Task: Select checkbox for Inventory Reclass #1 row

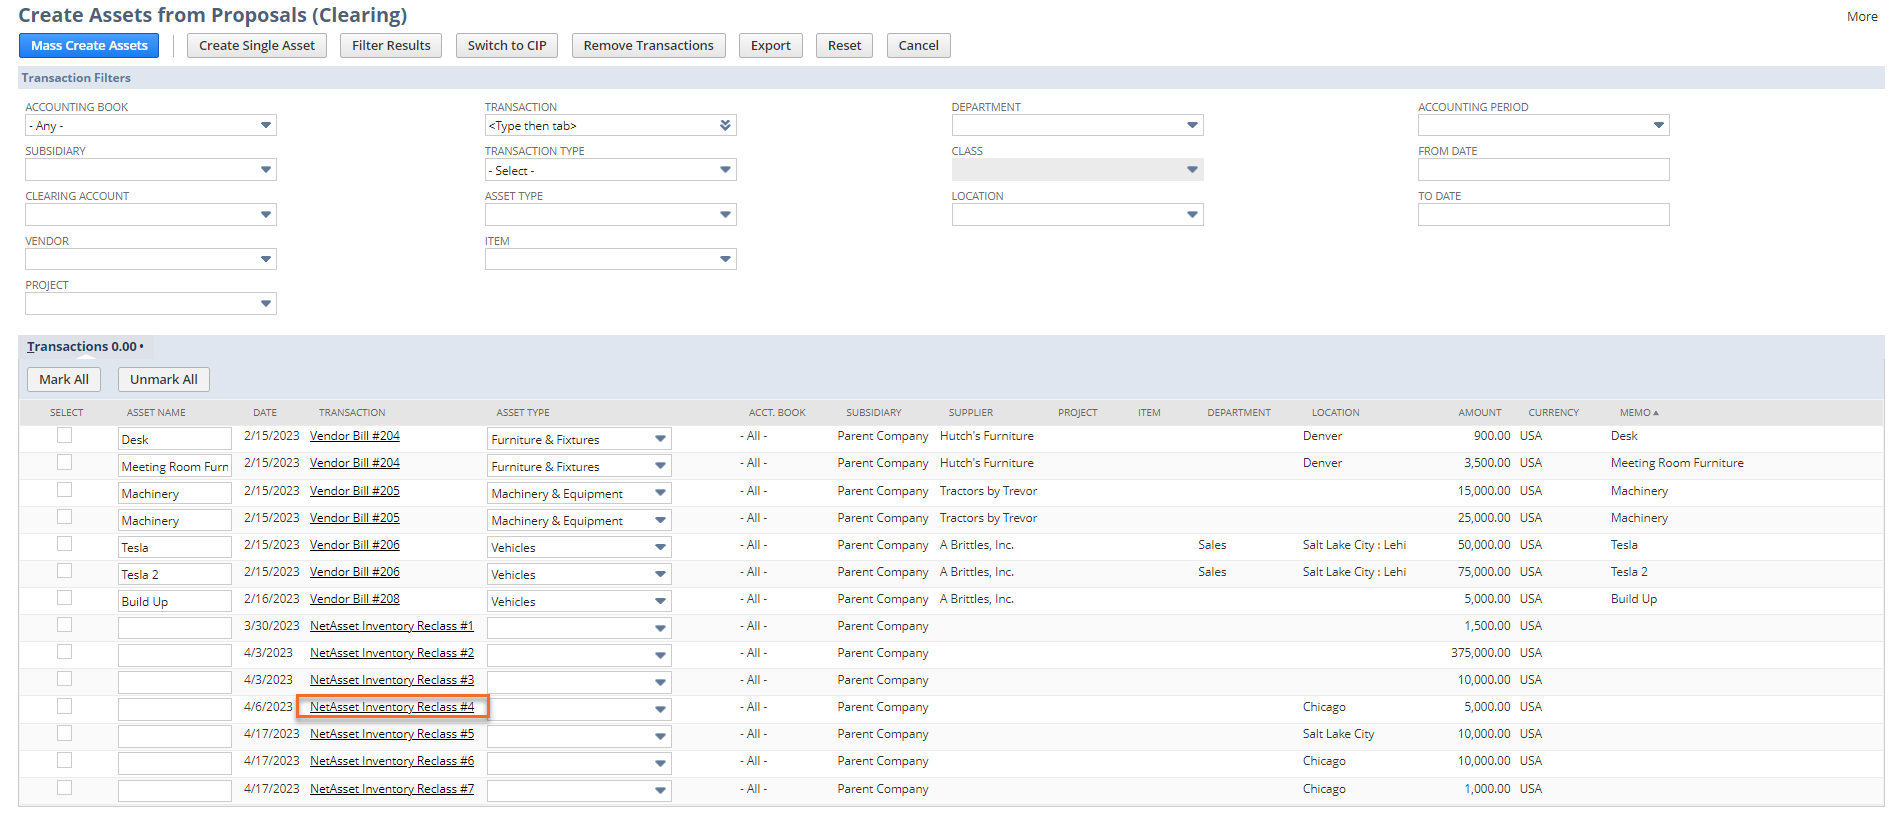Action: pyautogui.click(x=65, y=625)
